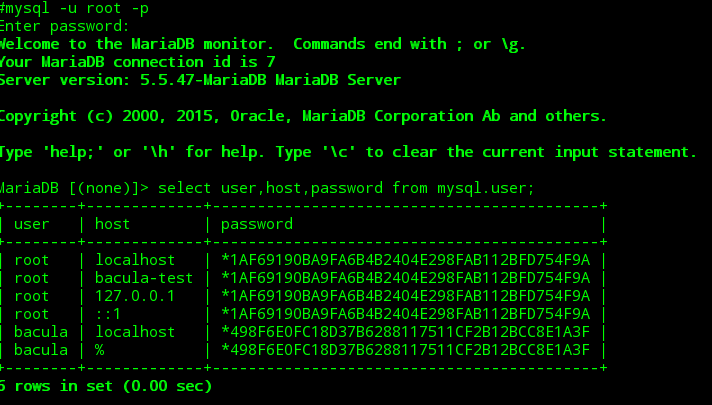712x405 pixels.
Task: Click the "Type 'help;'" instruction line
Action: coord(348,152)
